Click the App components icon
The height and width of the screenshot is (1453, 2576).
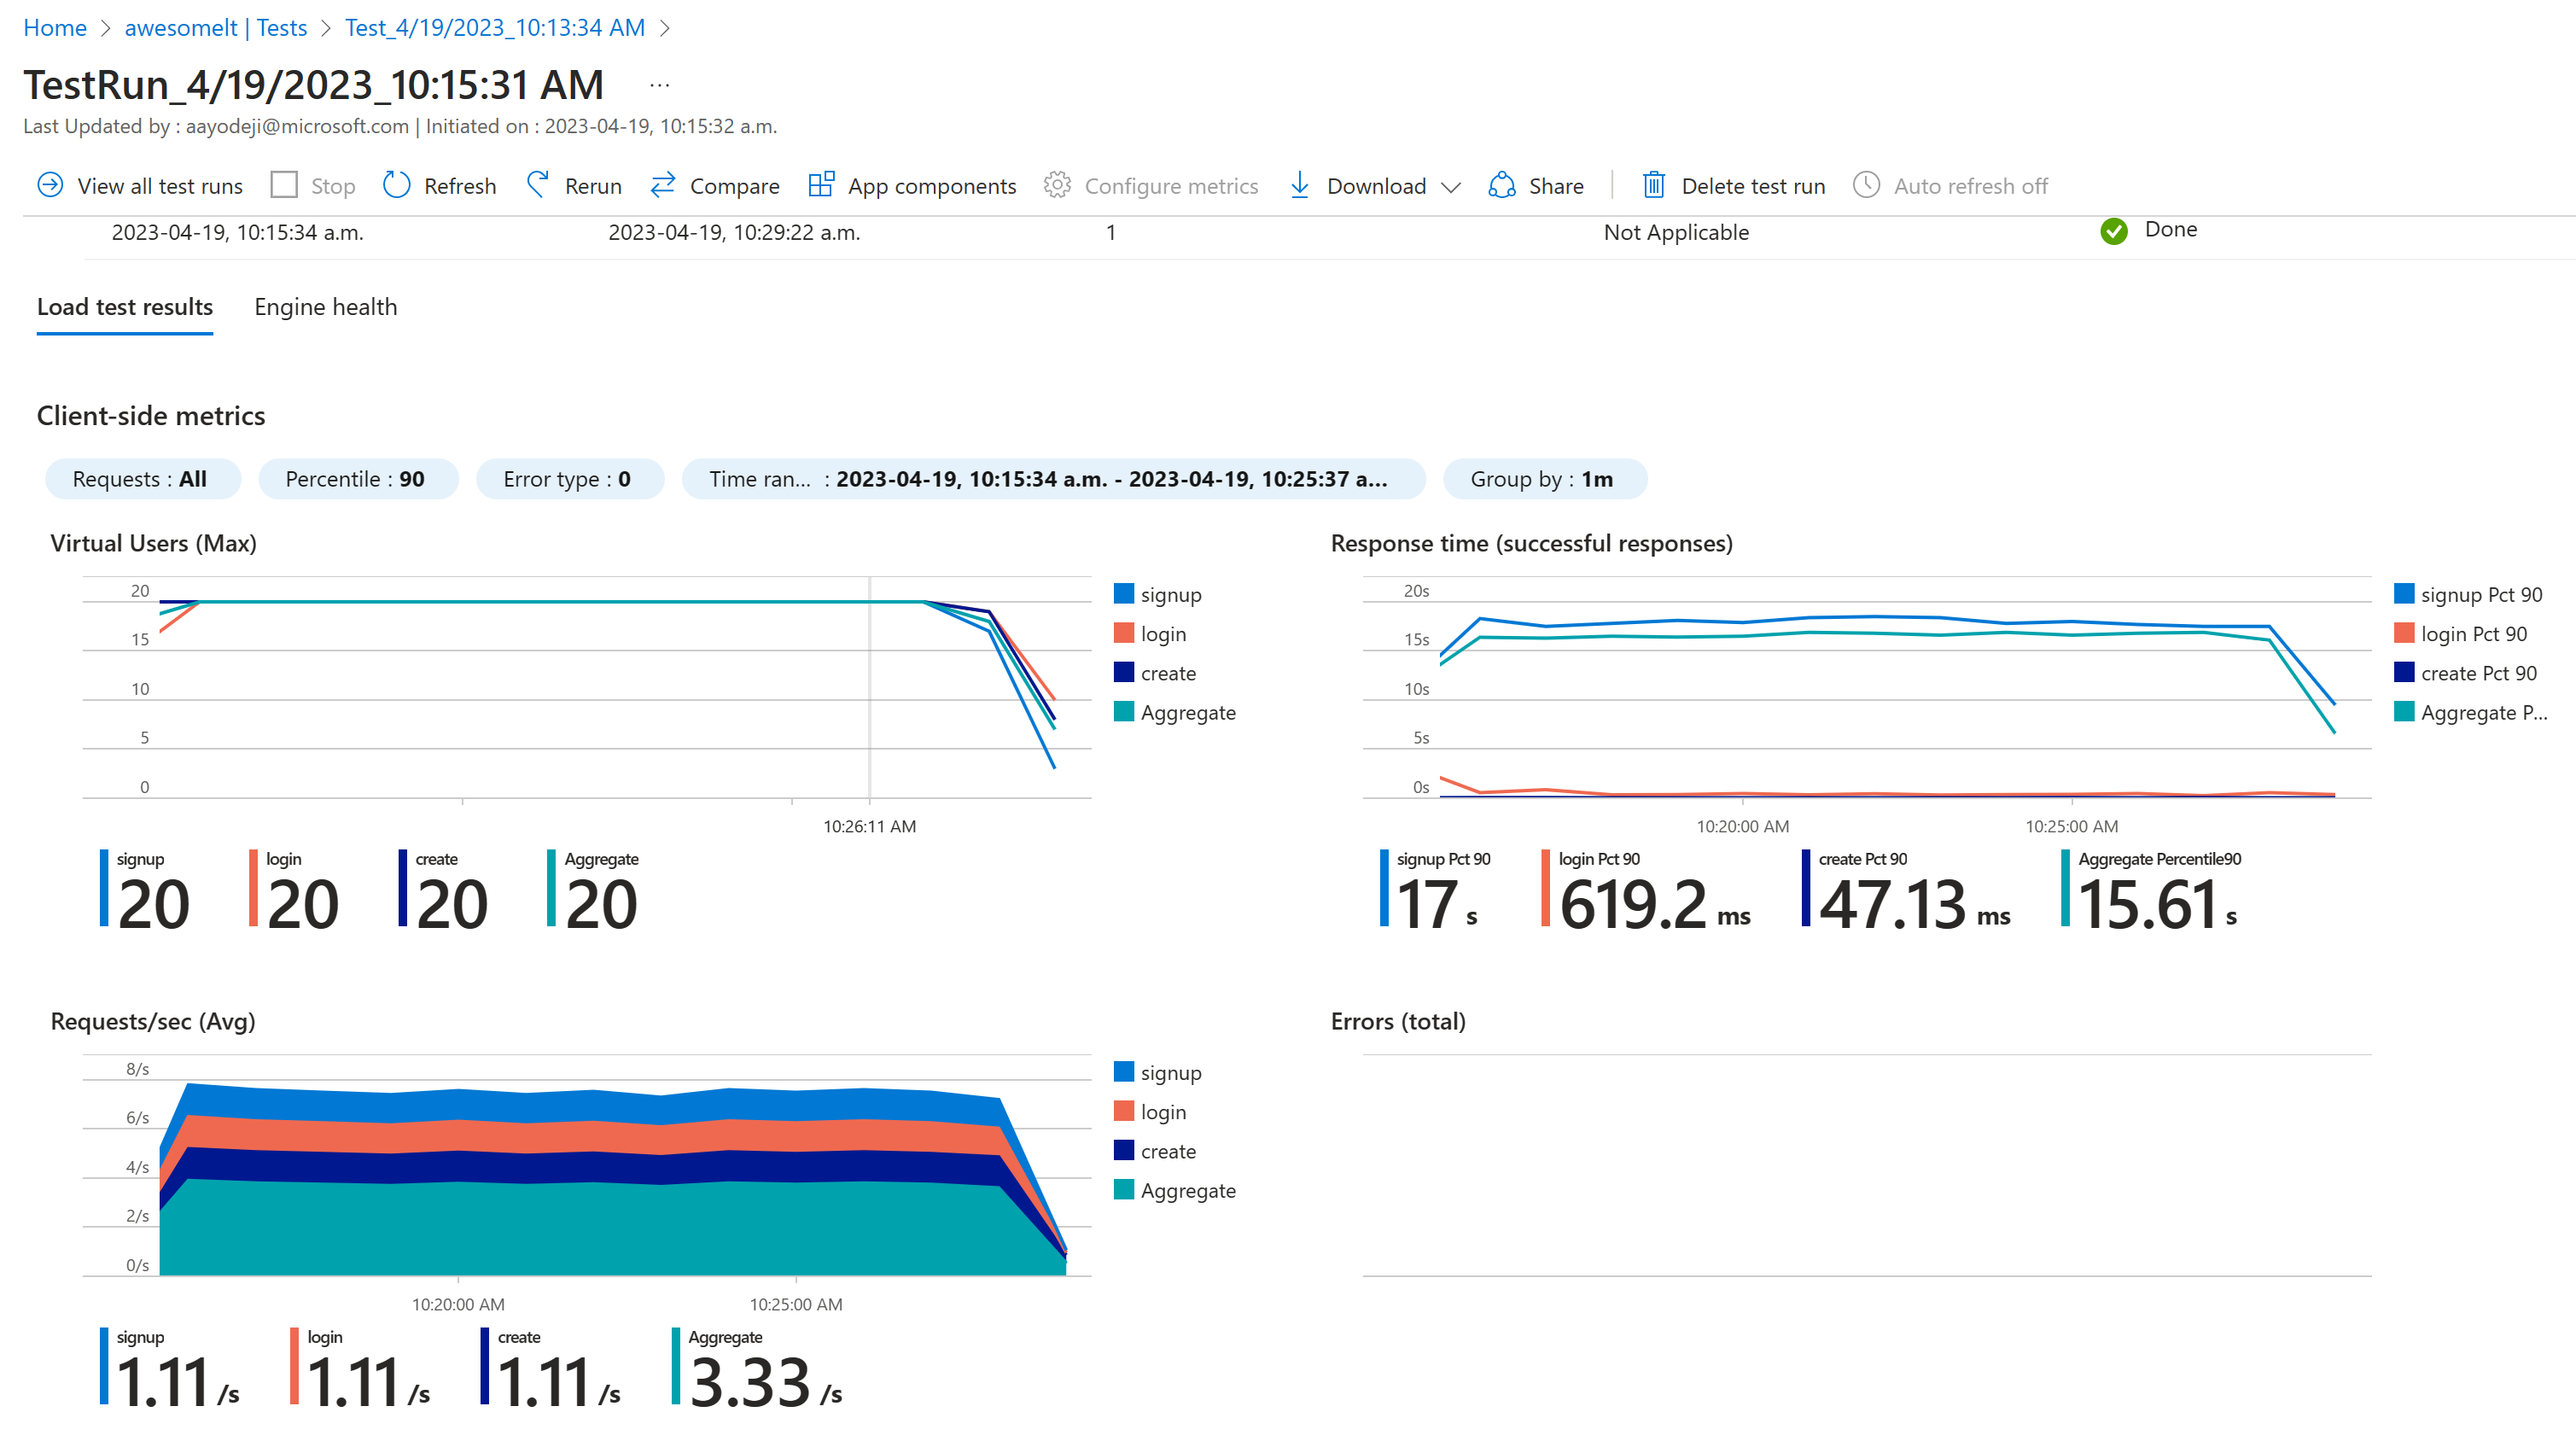819,184
